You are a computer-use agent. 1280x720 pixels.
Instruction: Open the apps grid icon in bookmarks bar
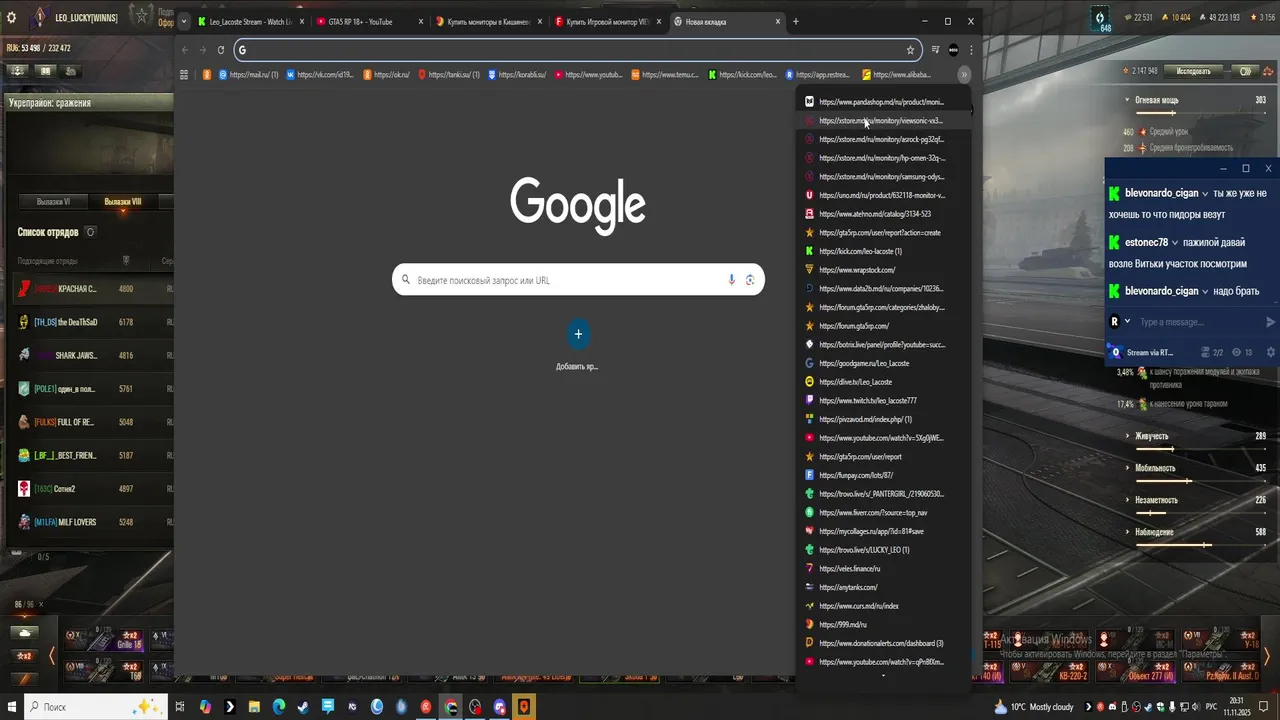(184, 74)
